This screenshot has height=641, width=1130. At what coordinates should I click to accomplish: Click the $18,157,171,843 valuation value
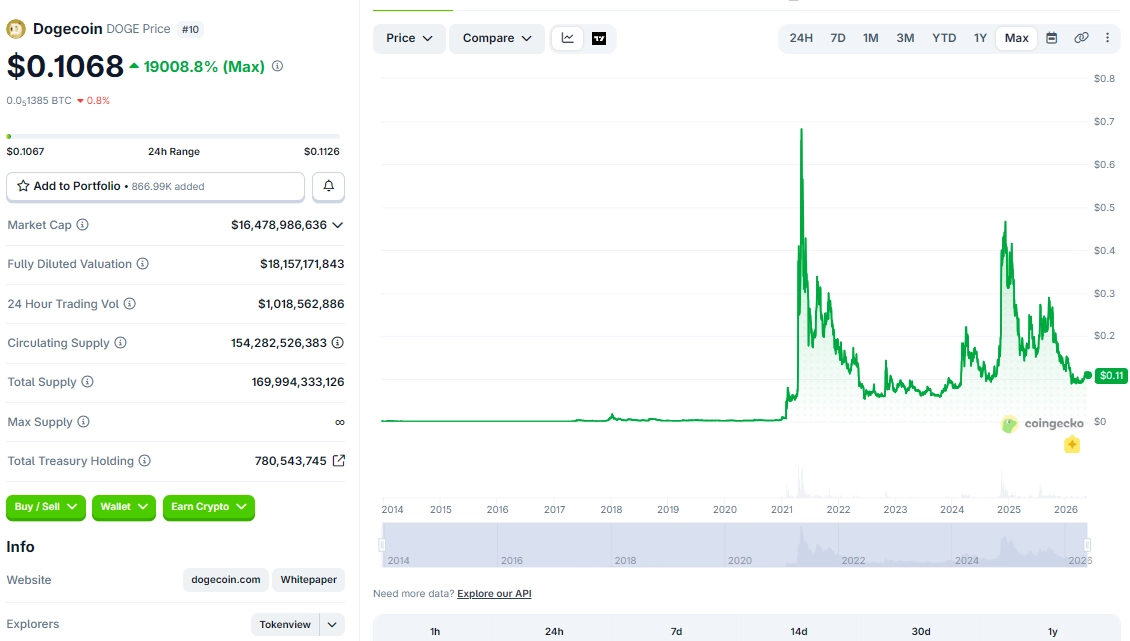(302, 264)
